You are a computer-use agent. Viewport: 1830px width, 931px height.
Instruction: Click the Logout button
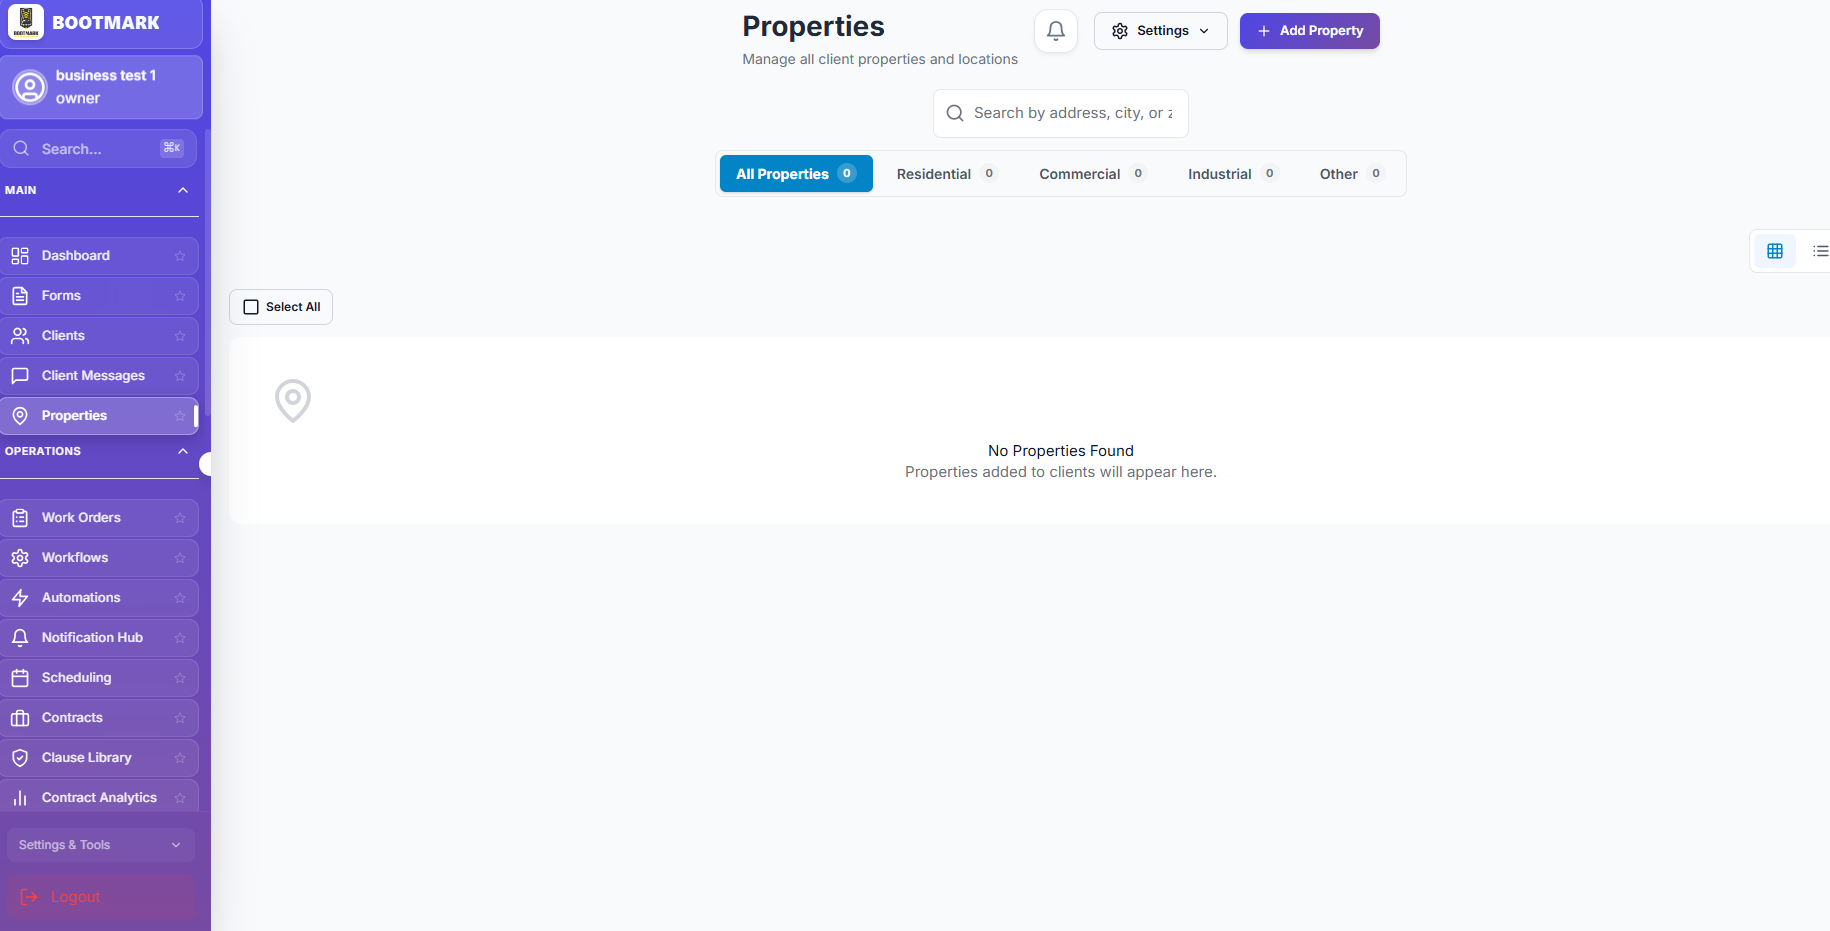click(100, 897)
